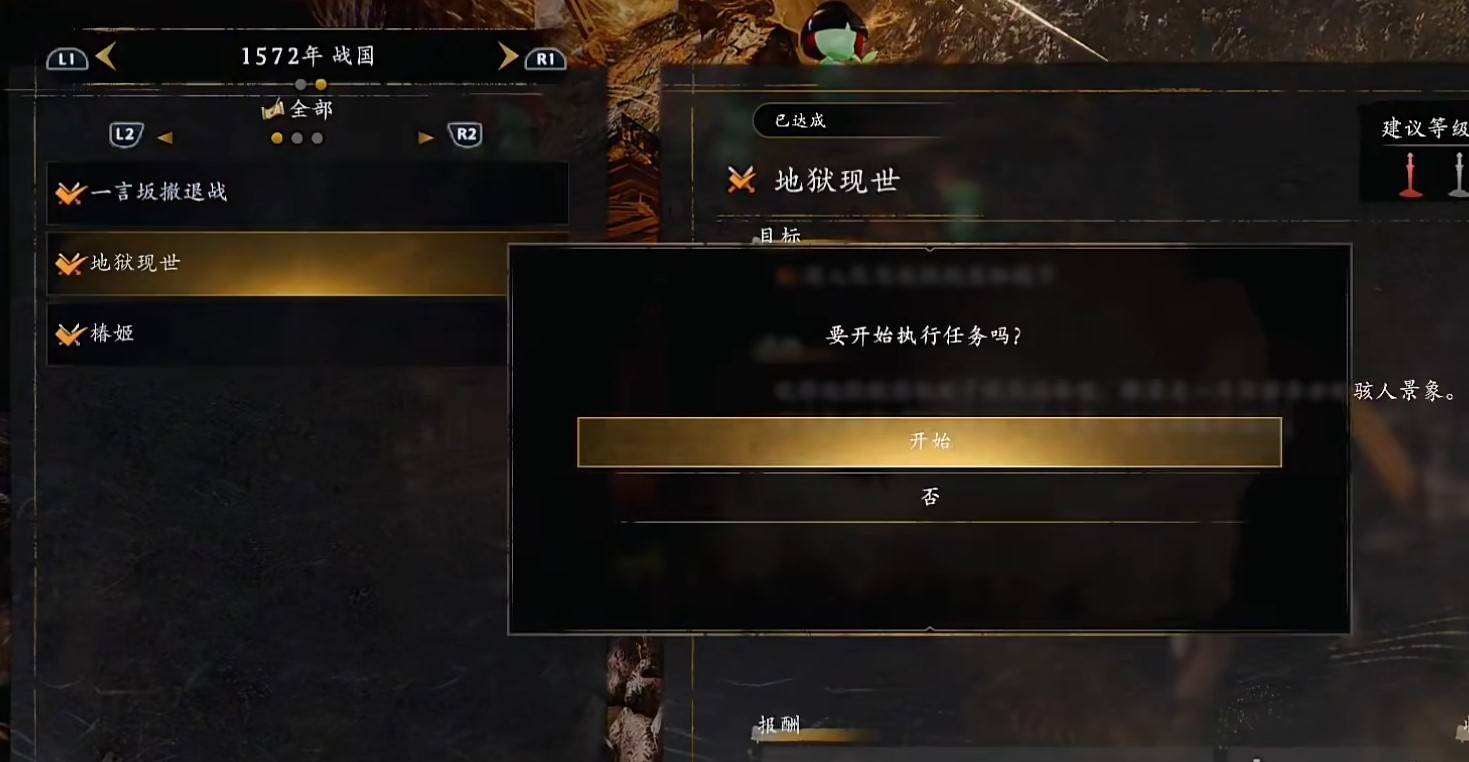Select highlighted 地狱现世 mission entry
Viewport: 1469px width, 762px height.
[277, 264]
